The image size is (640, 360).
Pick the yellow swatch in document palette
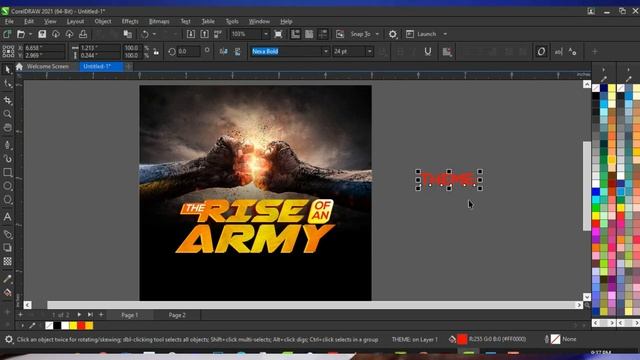(x=73, y=325)
